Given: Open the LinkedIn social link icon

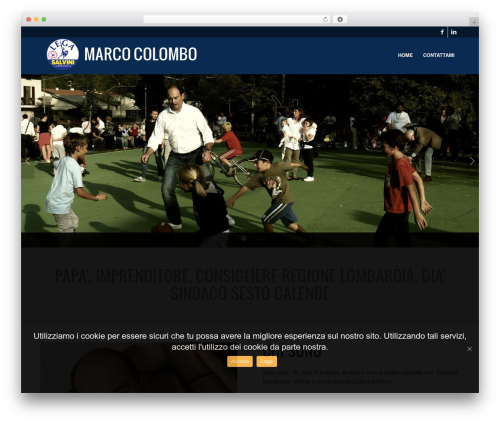Looking at the screenshot, I should 454,32.
